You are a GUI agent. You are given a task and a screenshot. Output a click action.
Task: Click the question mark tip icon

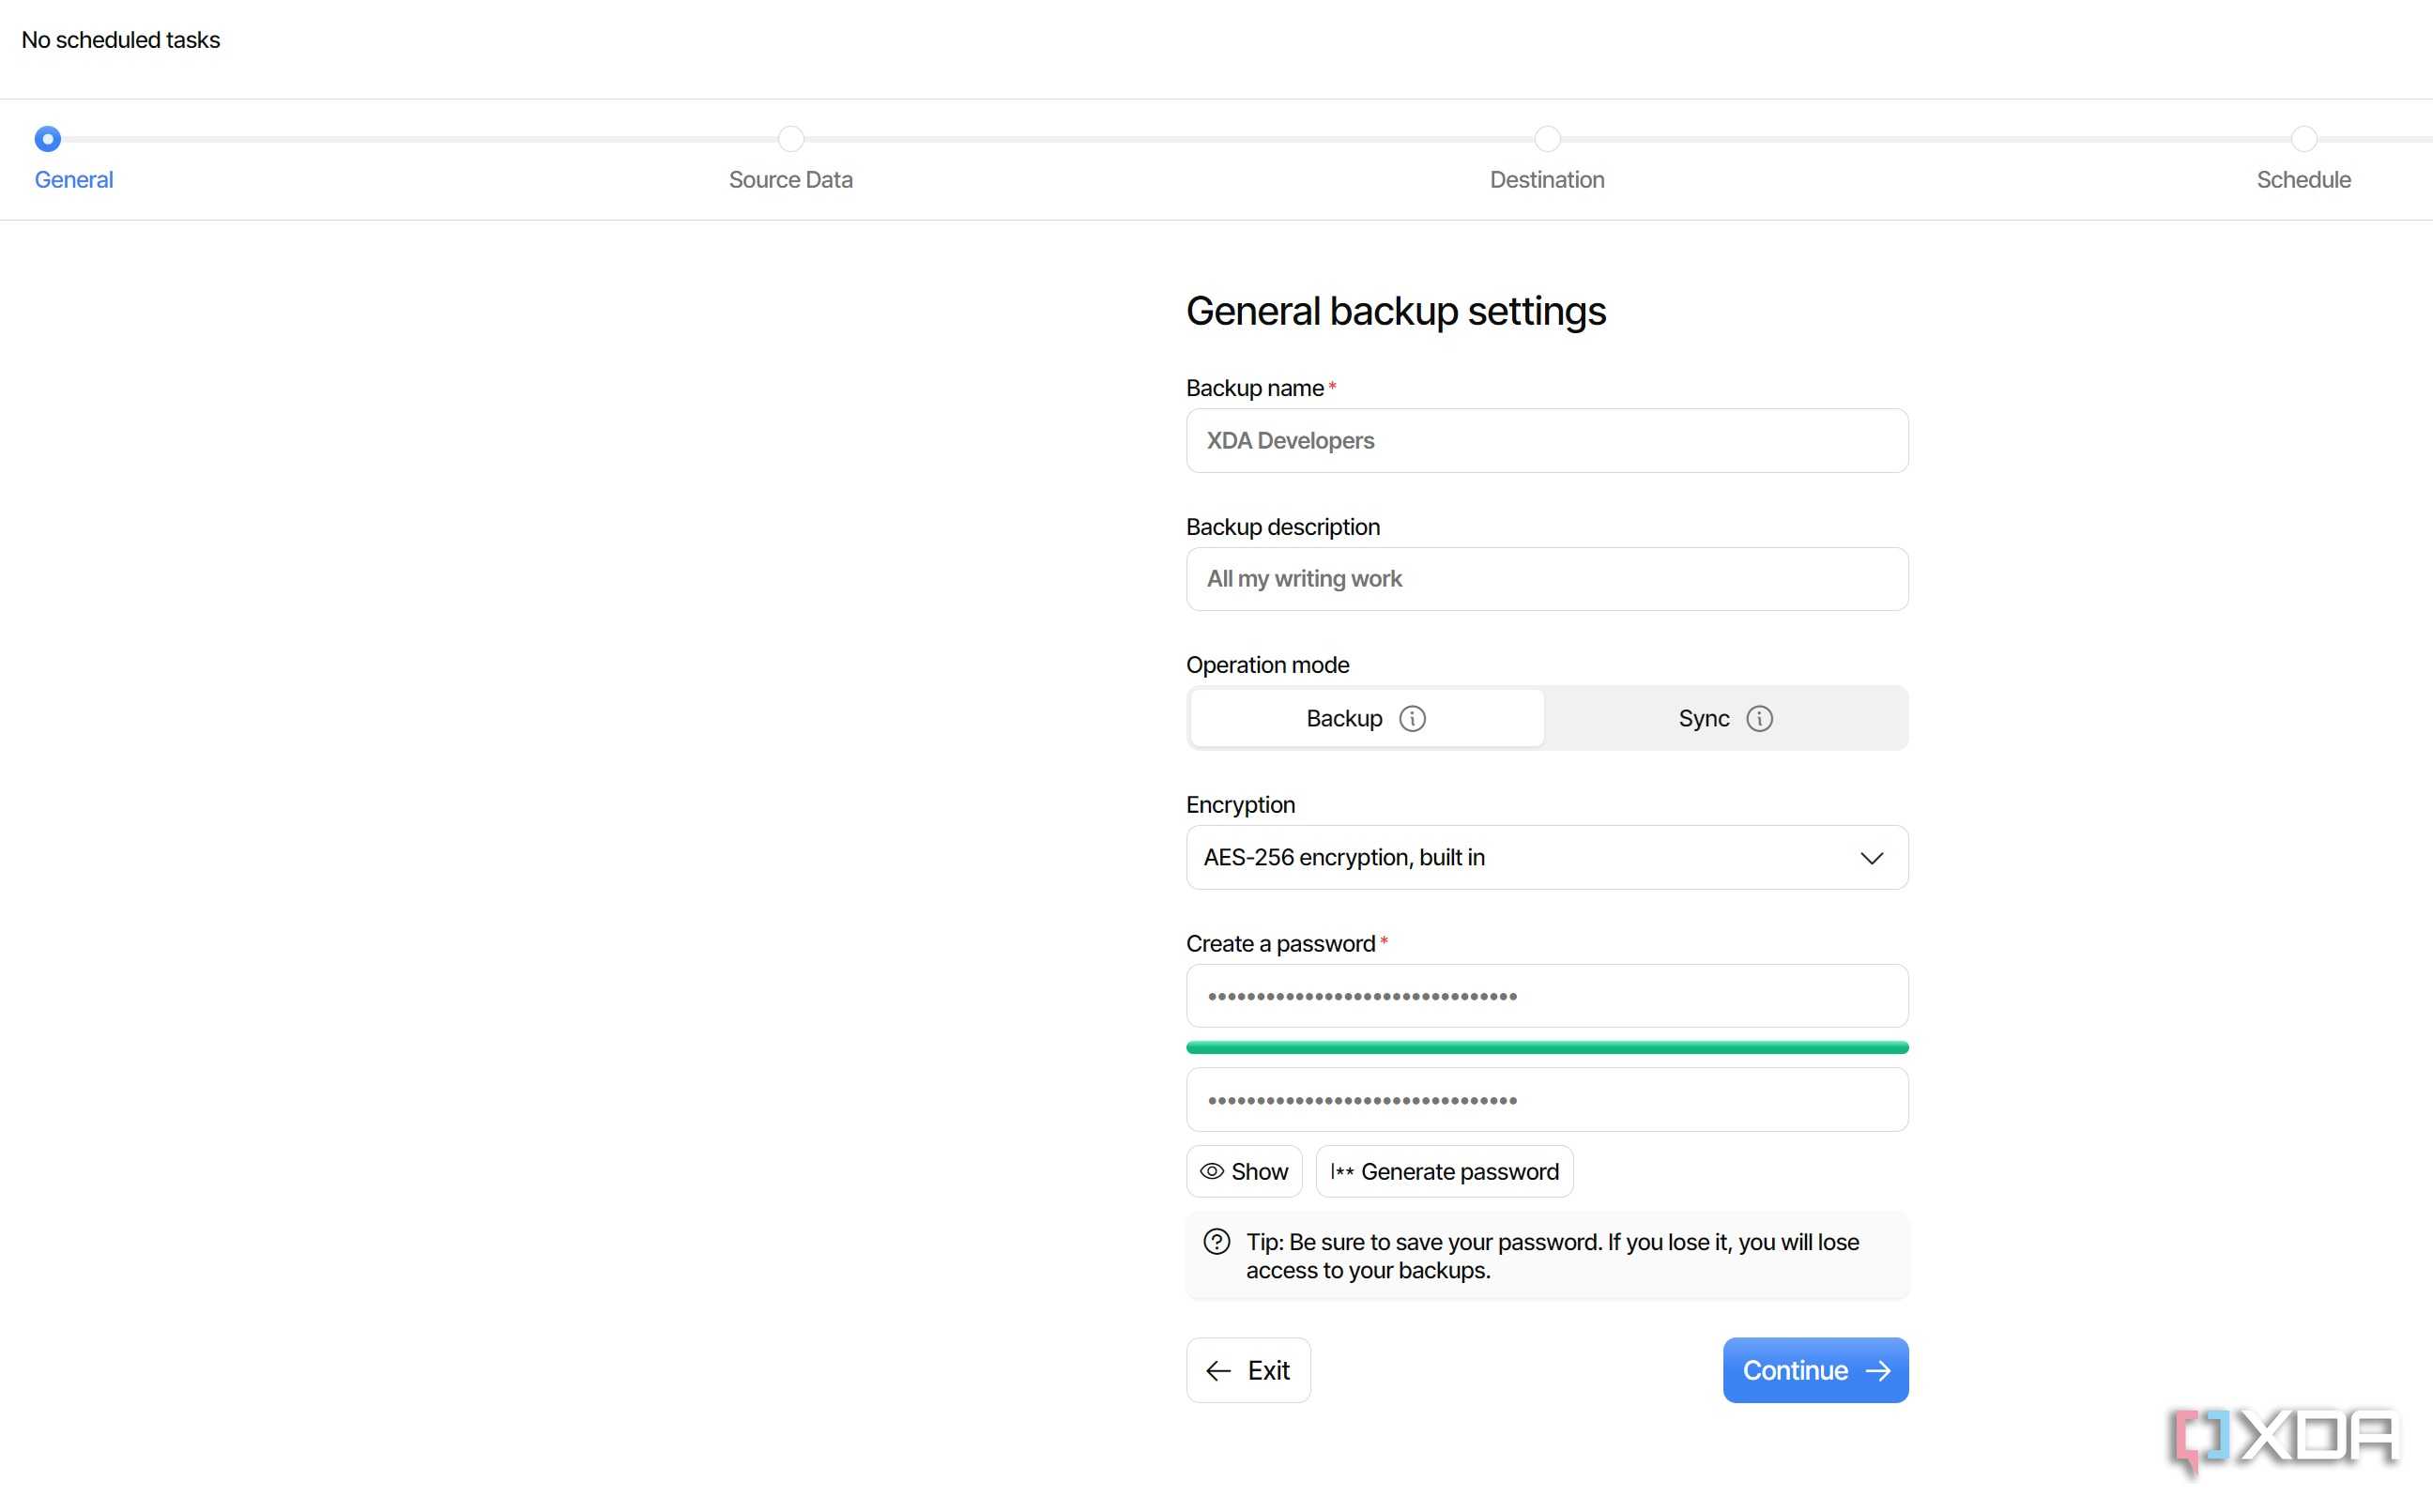(x=1216, y=1242)
